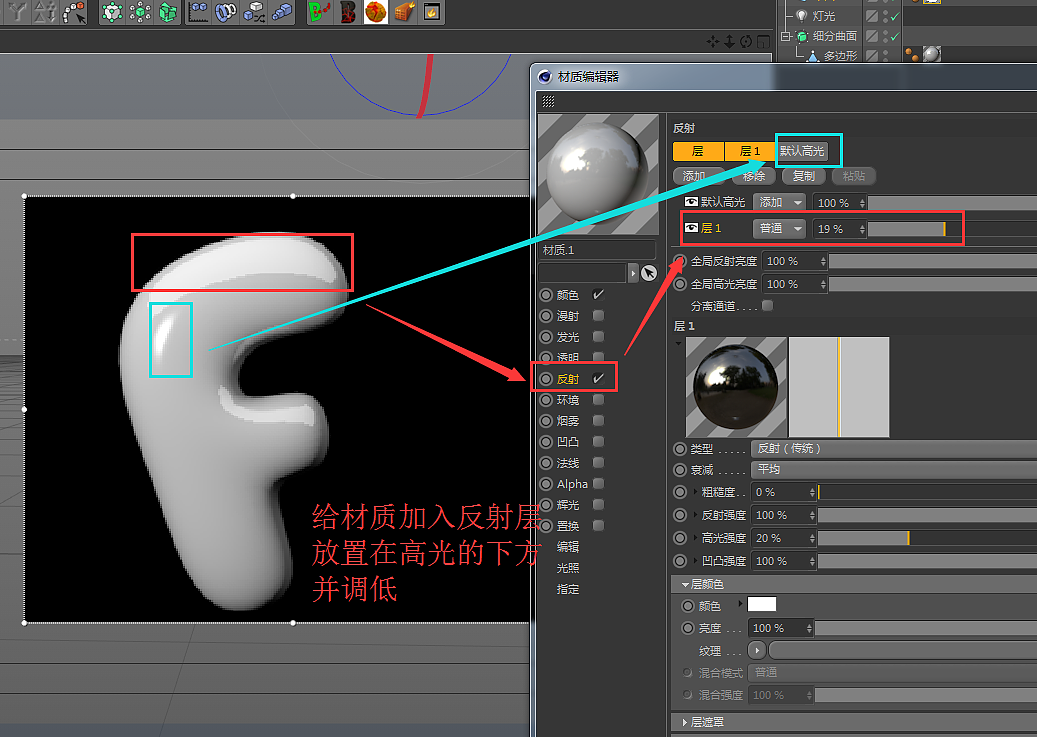Screen dimensions: 1037x737
Task: Click the viewport rotate camera icon
Action: pyautogui.click(x=746, y=42)
